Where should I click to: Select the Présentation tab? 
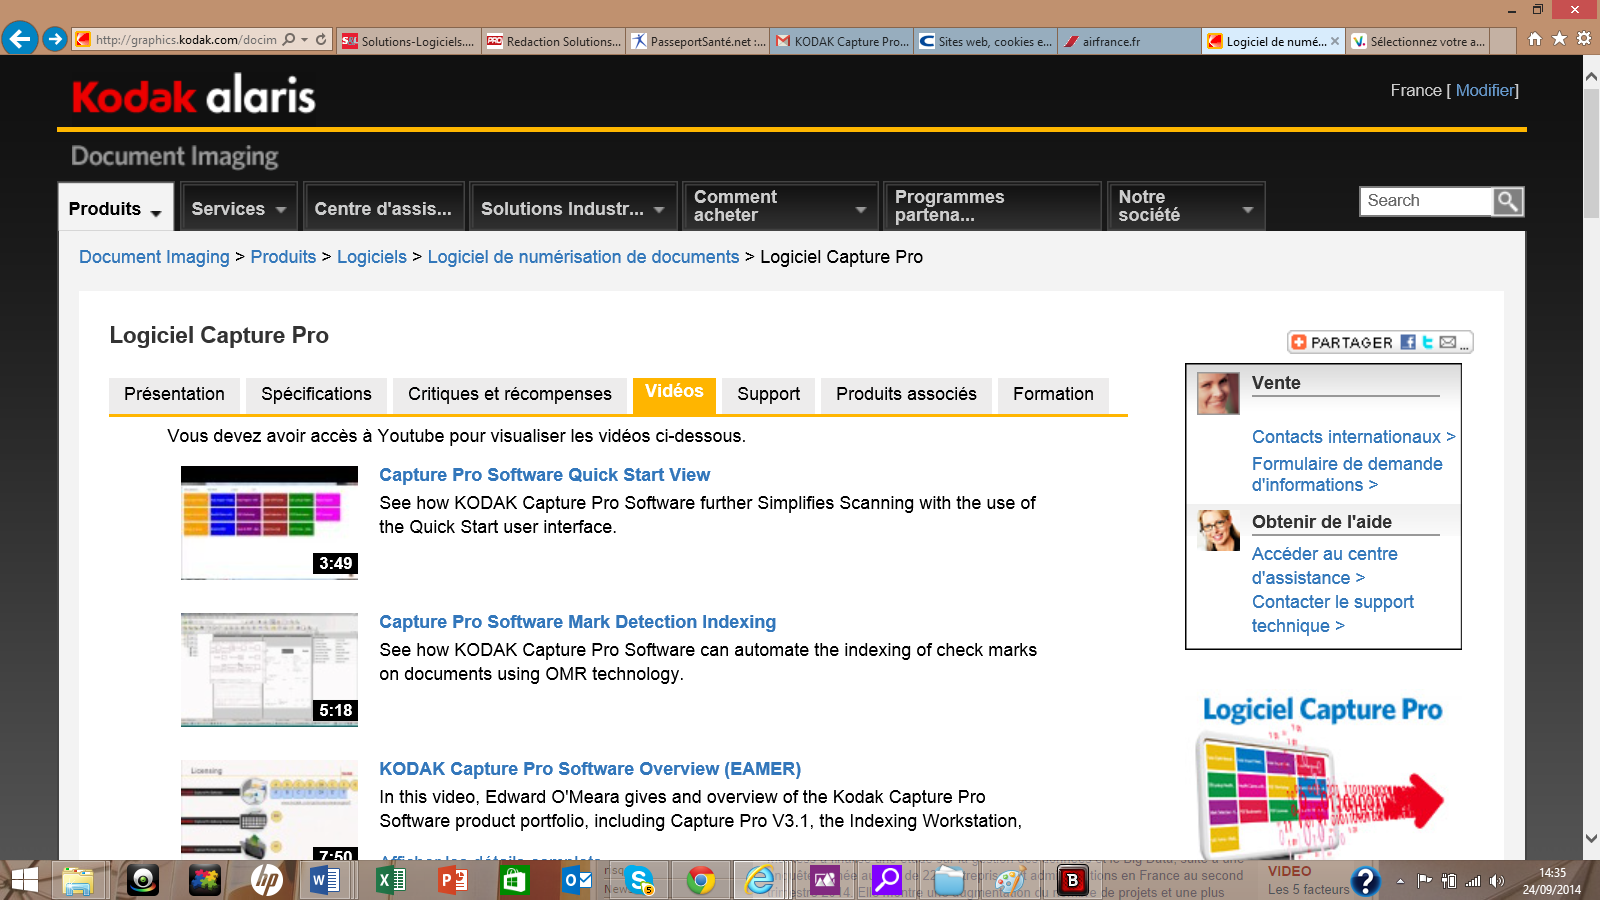pyautogui.click(x=174, y=394)
